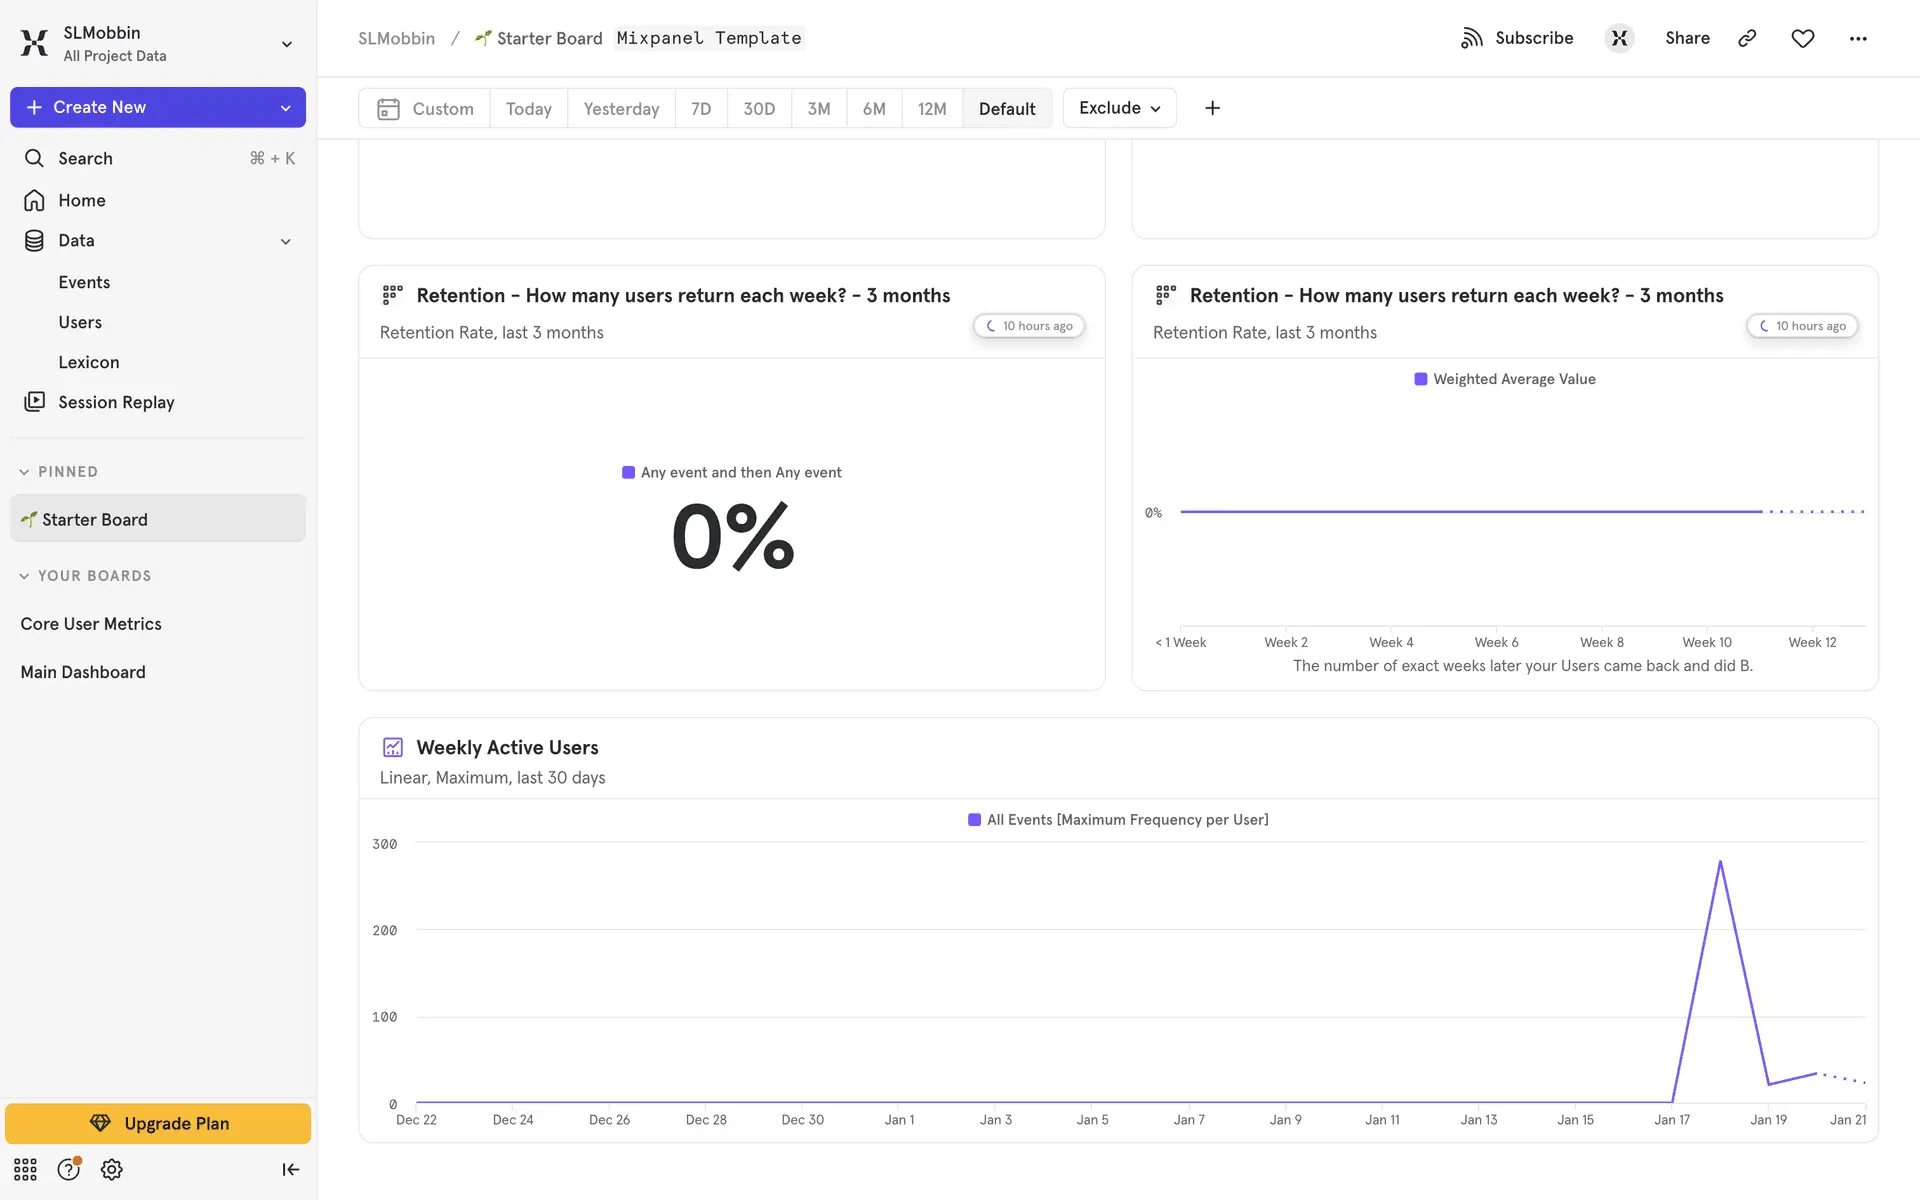The height and width of the screenshot is (1200, 1920).
Task: Collapse the sidebar with the arrow icon
Action: [290, 1169]
